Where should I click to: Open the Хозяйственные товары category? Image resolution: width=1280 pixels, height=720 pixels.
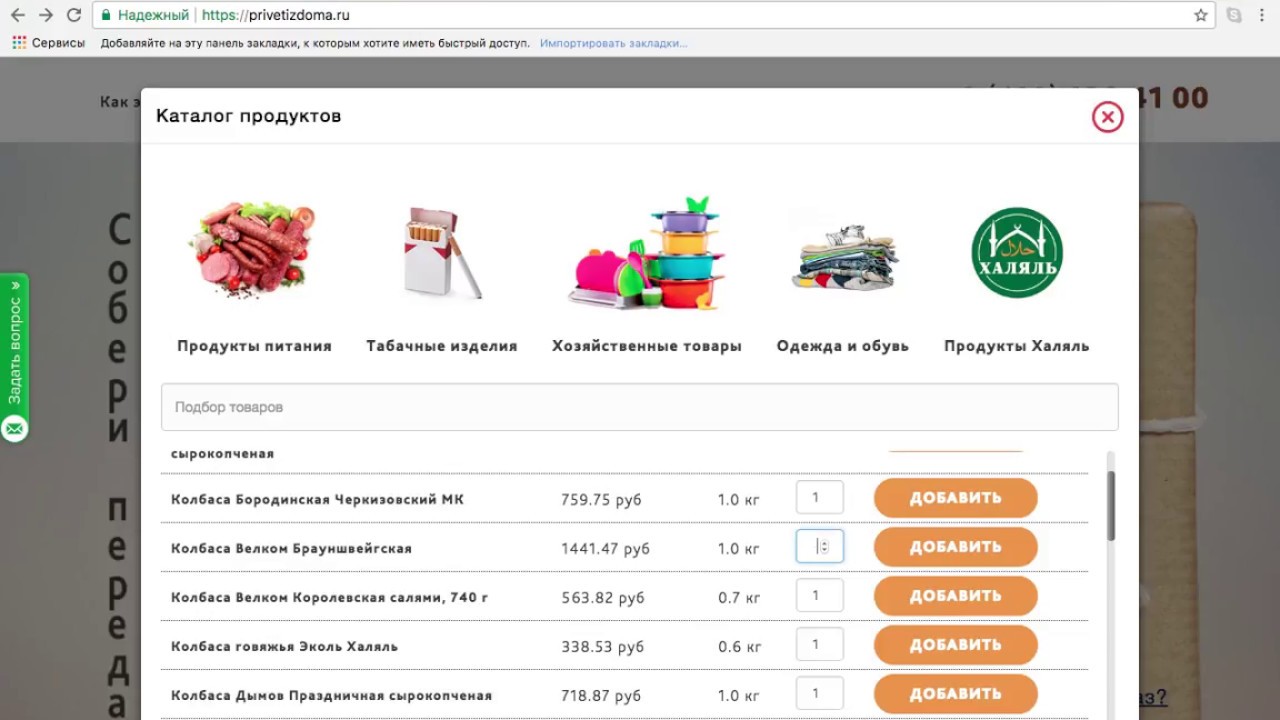point(647,346)
